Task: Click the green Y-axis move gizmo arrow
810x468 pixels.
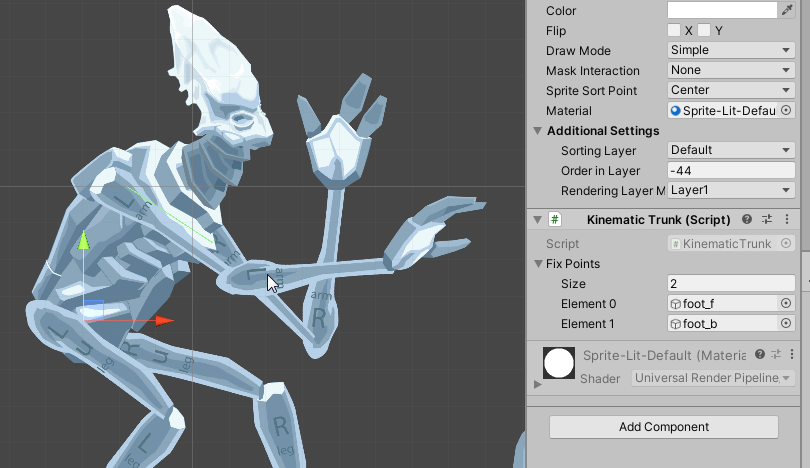Action: coord(84,241)
